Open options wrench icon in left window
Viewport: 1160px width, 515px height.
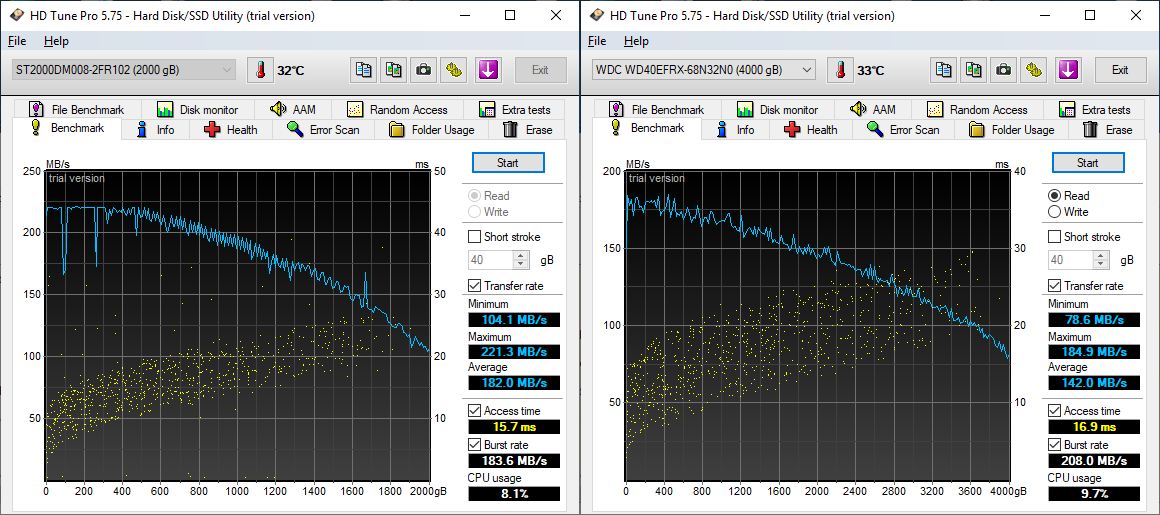(x=453, y=70)
